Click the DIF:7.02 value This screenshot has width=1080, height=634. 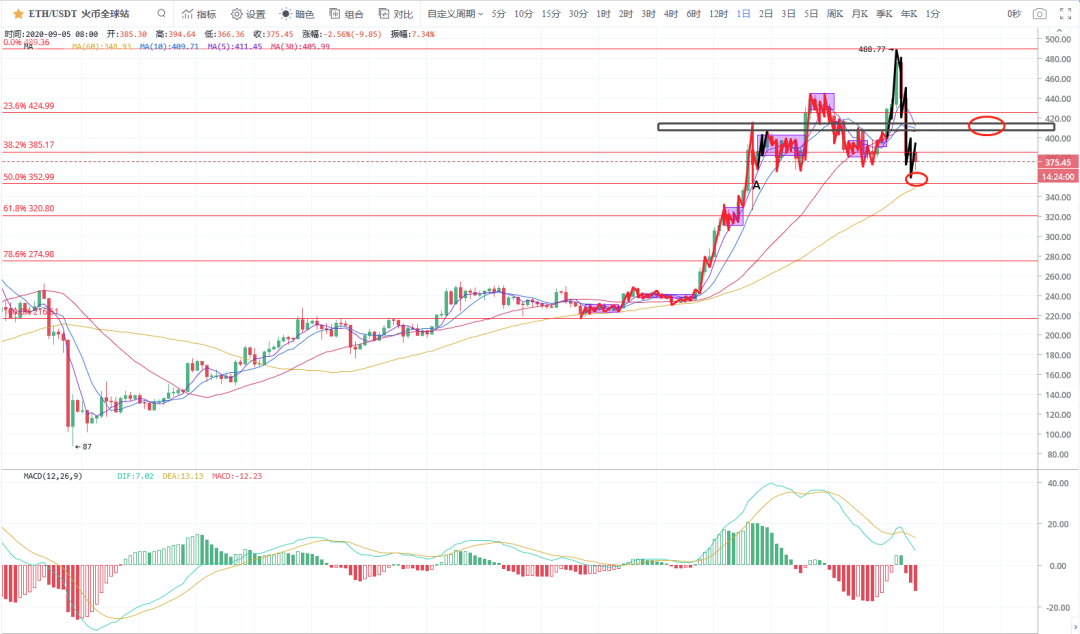coord(136,476)
